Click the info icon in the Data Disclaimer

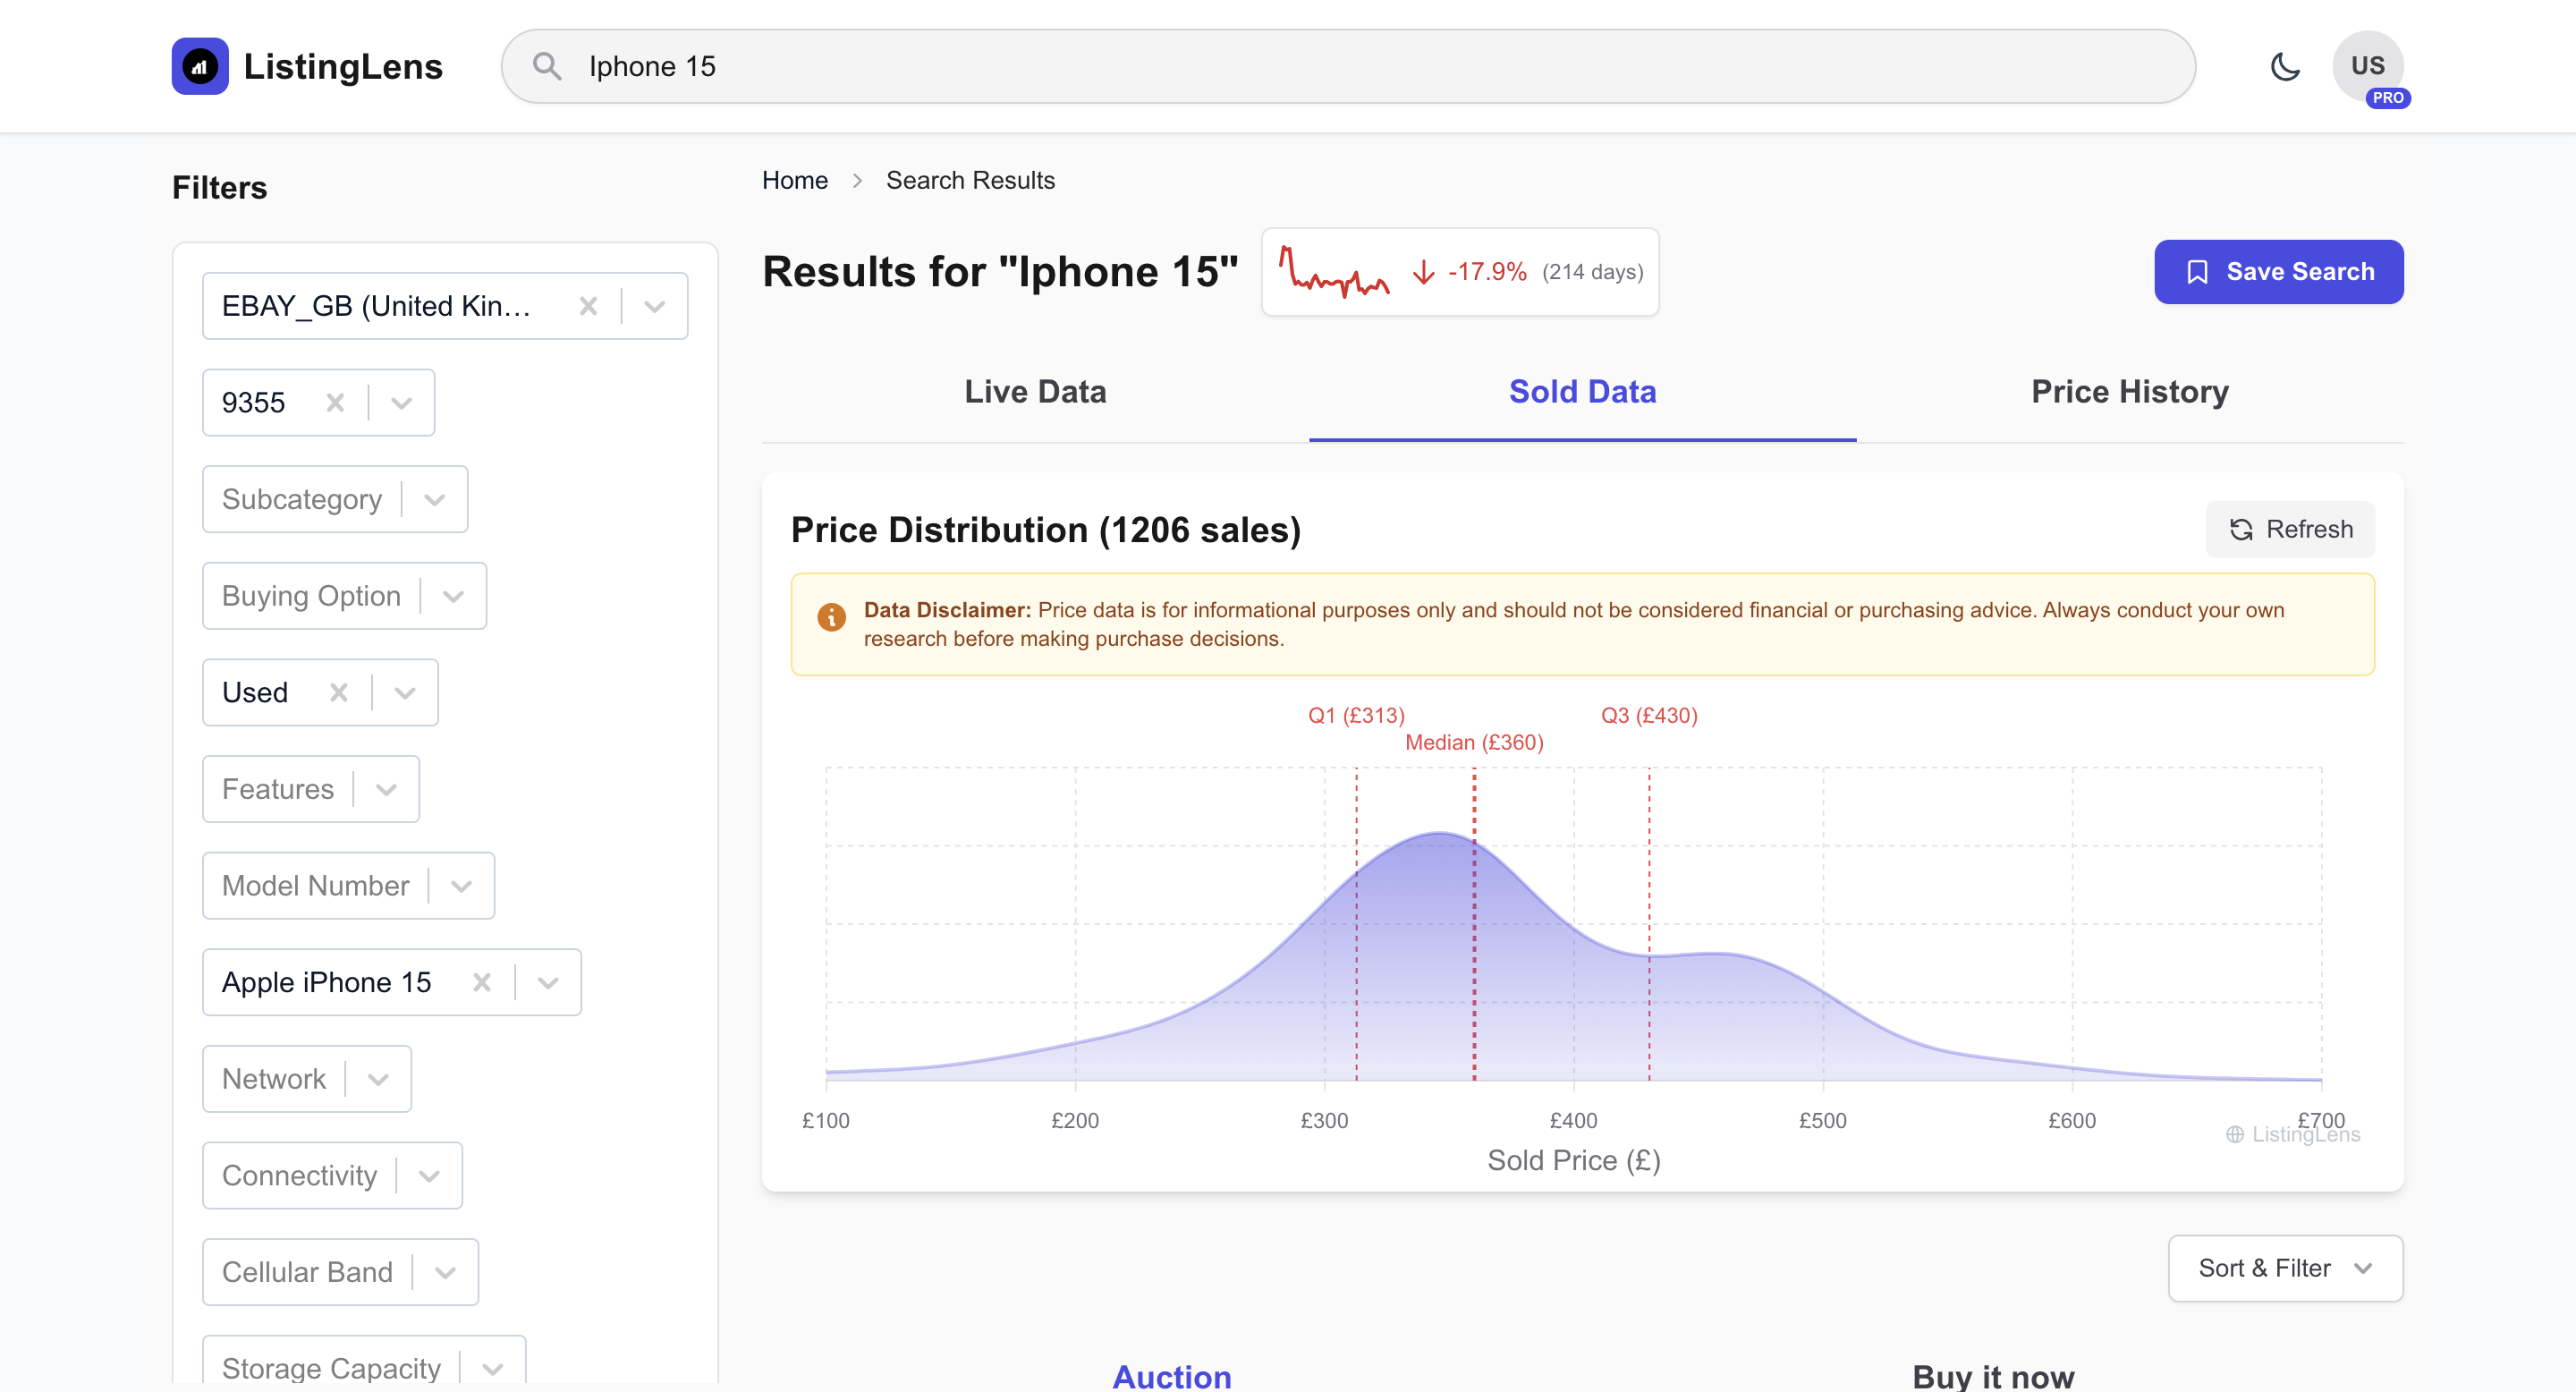click(x=831, y=617)
